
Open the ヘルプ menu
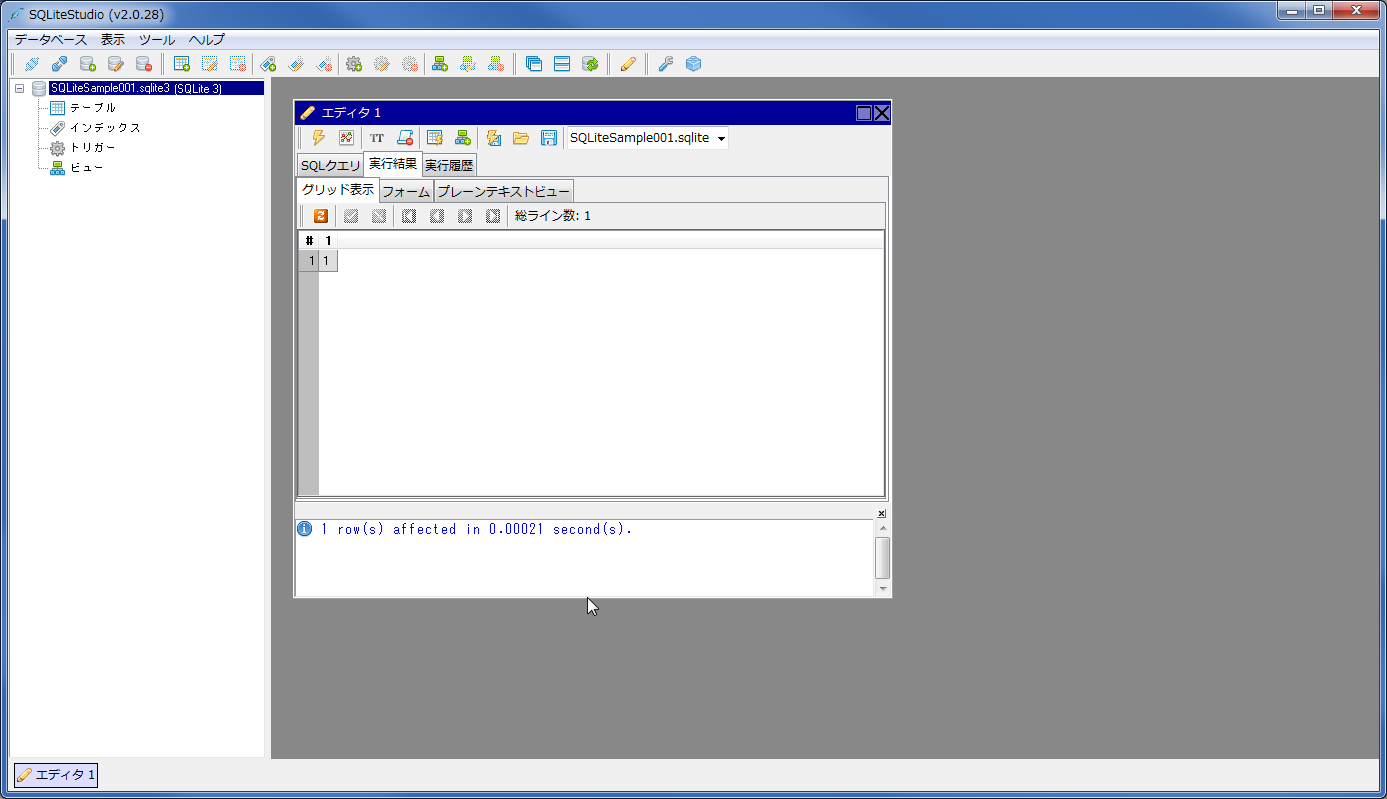[207, 40]
